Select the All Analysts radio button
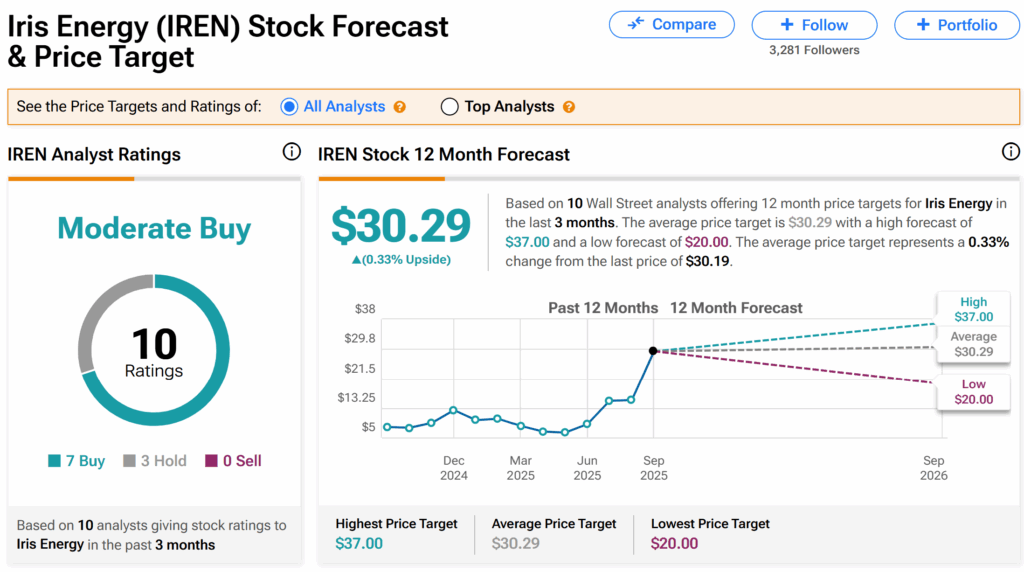Image resolution: width=1024 pixels, height=572 pixels. (290, 106)
